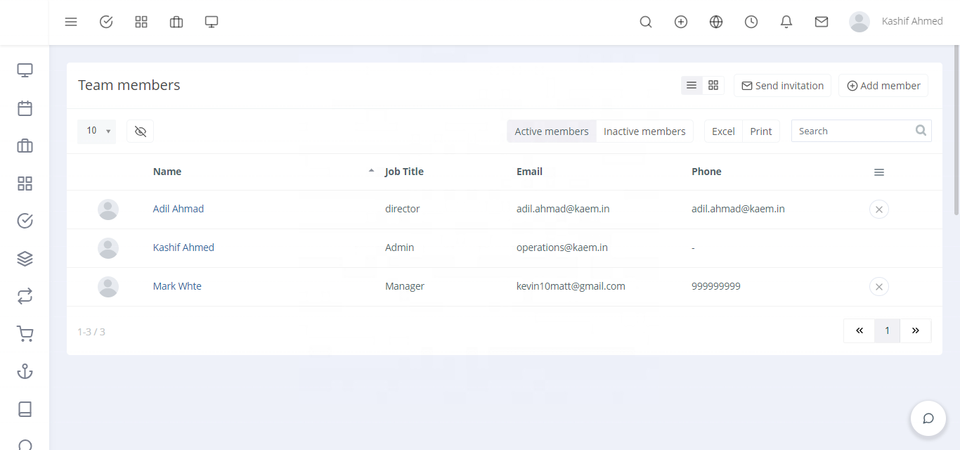Click the Add member button
Image resolution: width=960 pixels, height=450 pixels.
[883, 86]
